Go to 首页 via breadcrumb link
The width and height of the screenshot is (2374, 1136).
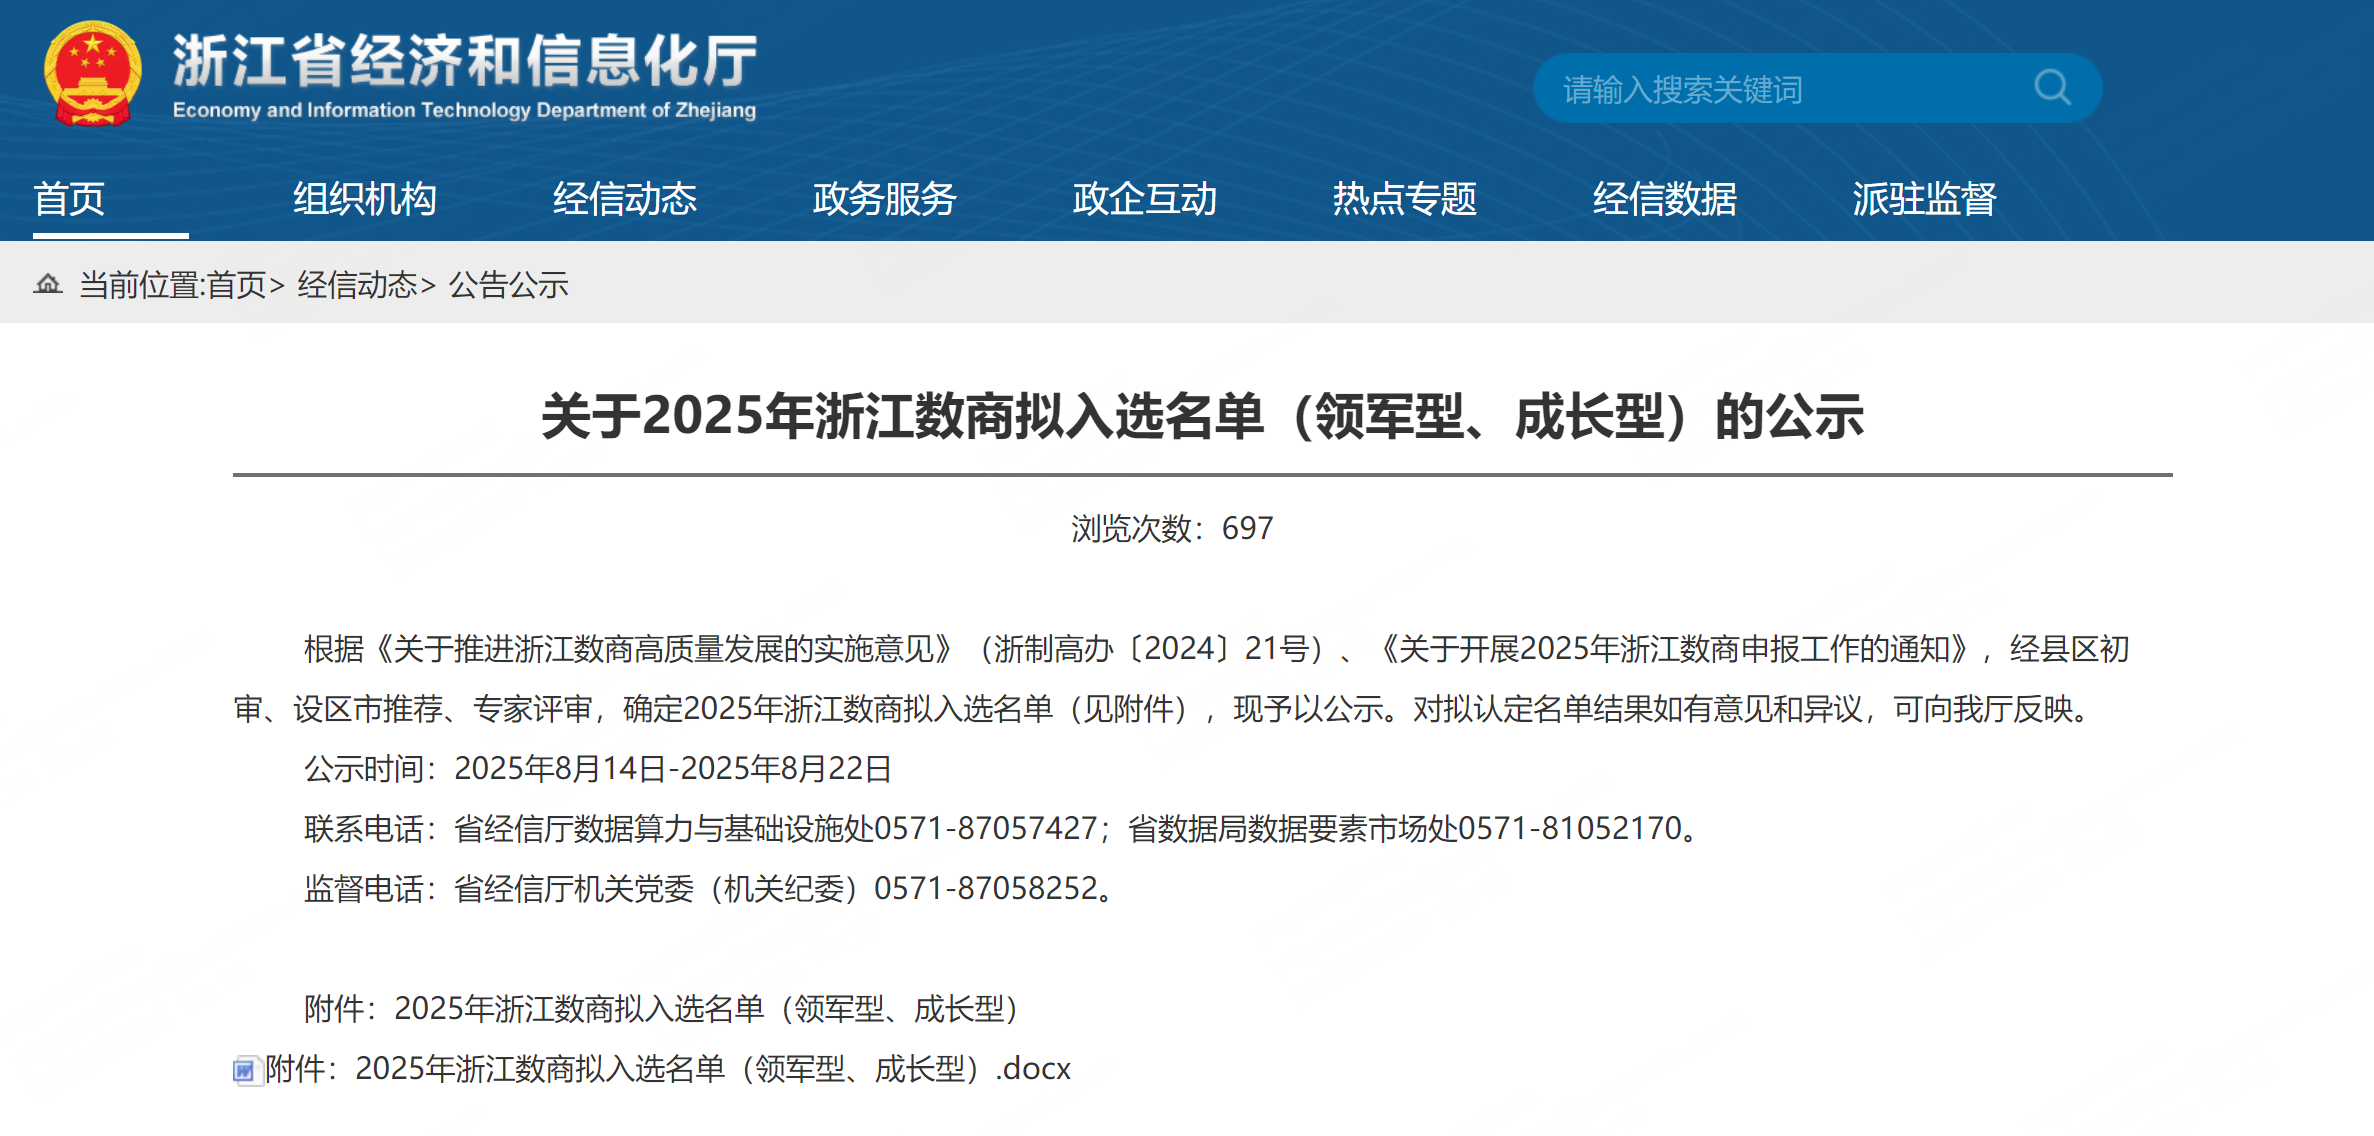[x=236, y=285]
